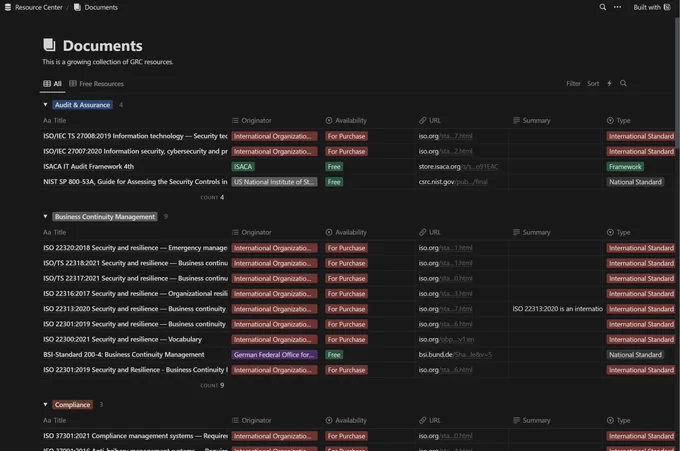Click the Compliance group tag
The height and width of the screenshot is (451, 680).
(72, 405)
